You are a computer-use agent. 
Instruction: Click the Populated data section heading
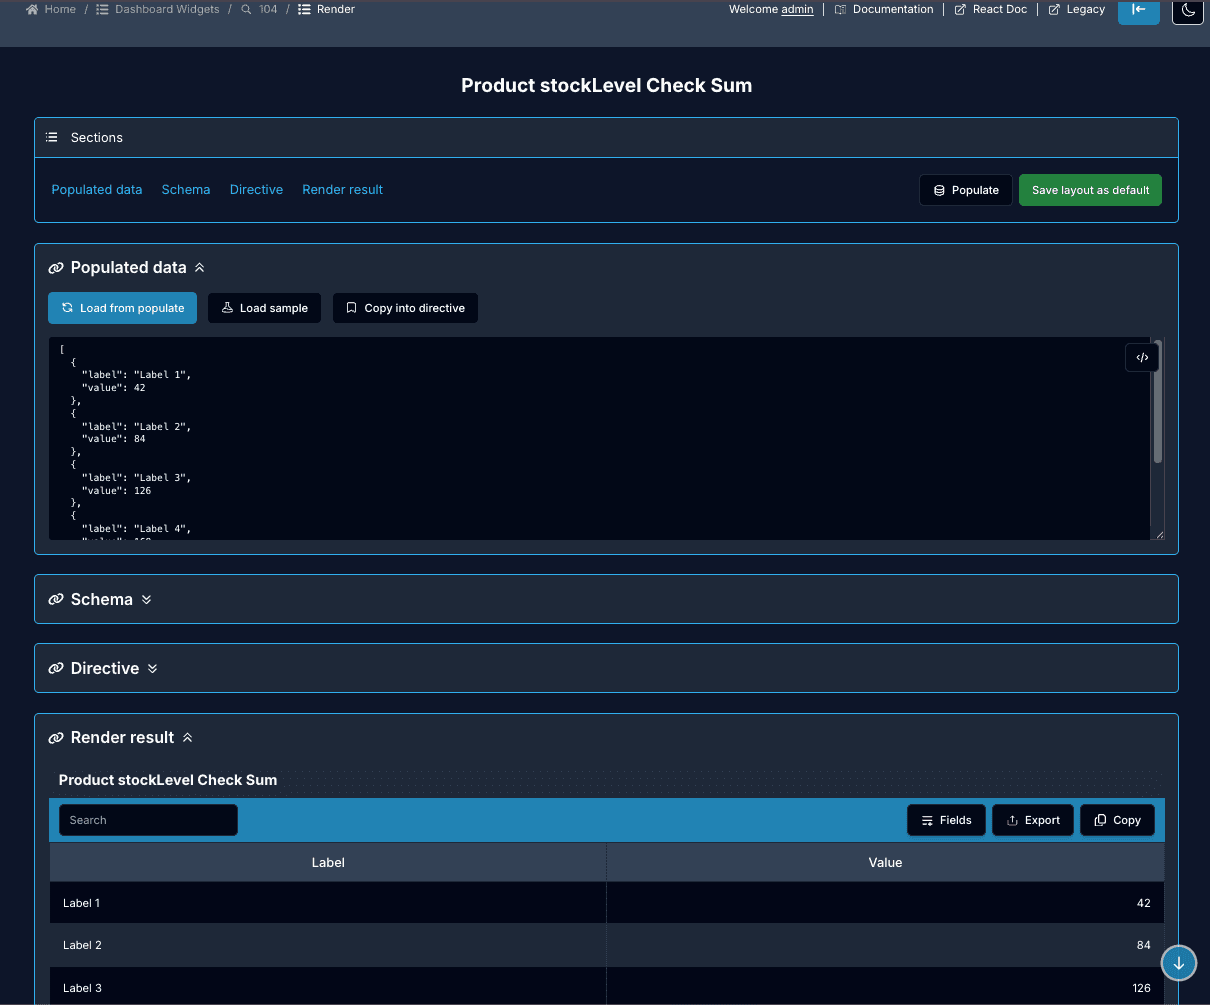128,268
